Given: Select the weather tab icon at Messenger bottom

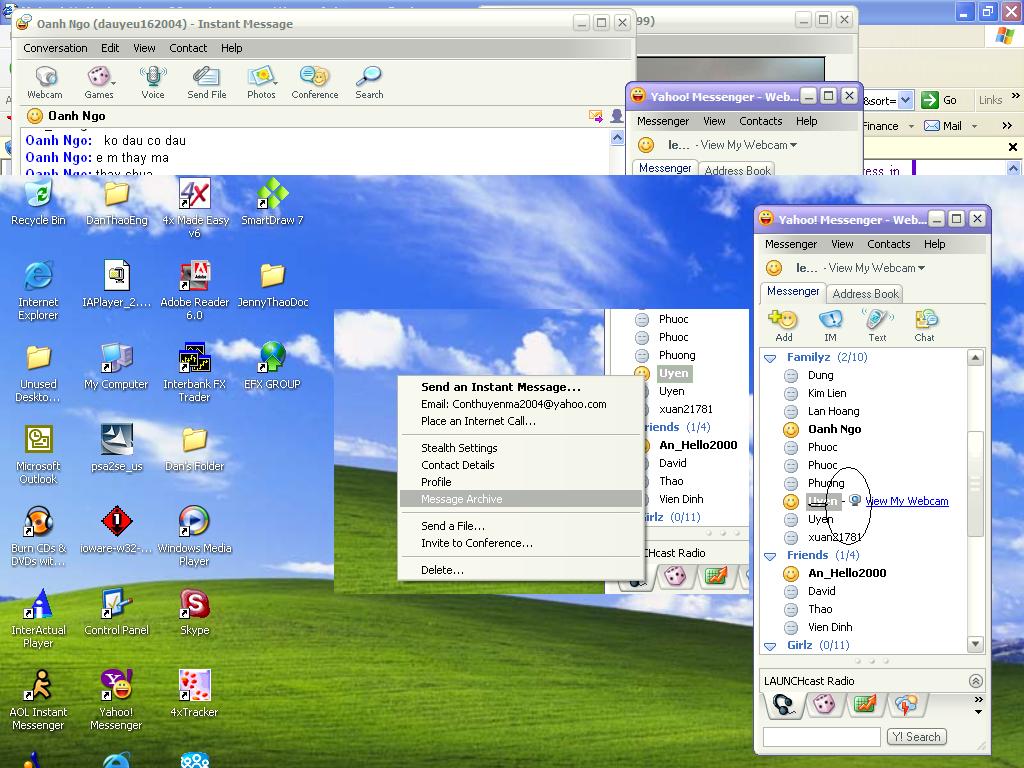Looking at the screenshot, I should click(x=906, y=705).
